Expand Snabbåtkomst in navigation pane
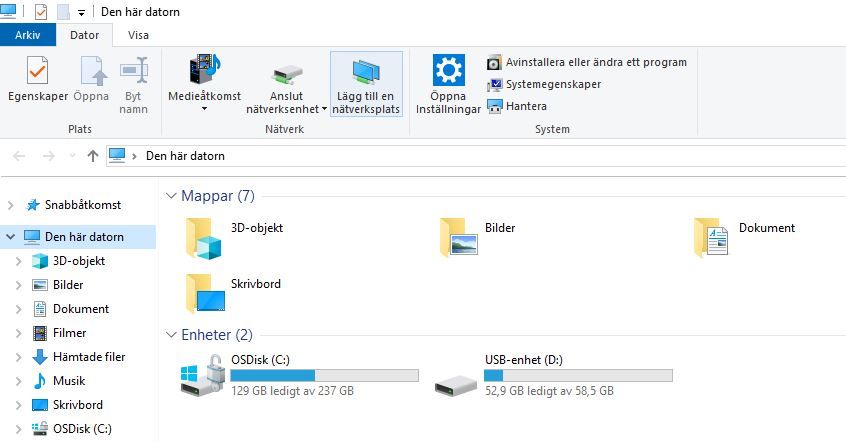 pyautogui.click(x=11, y=205)
